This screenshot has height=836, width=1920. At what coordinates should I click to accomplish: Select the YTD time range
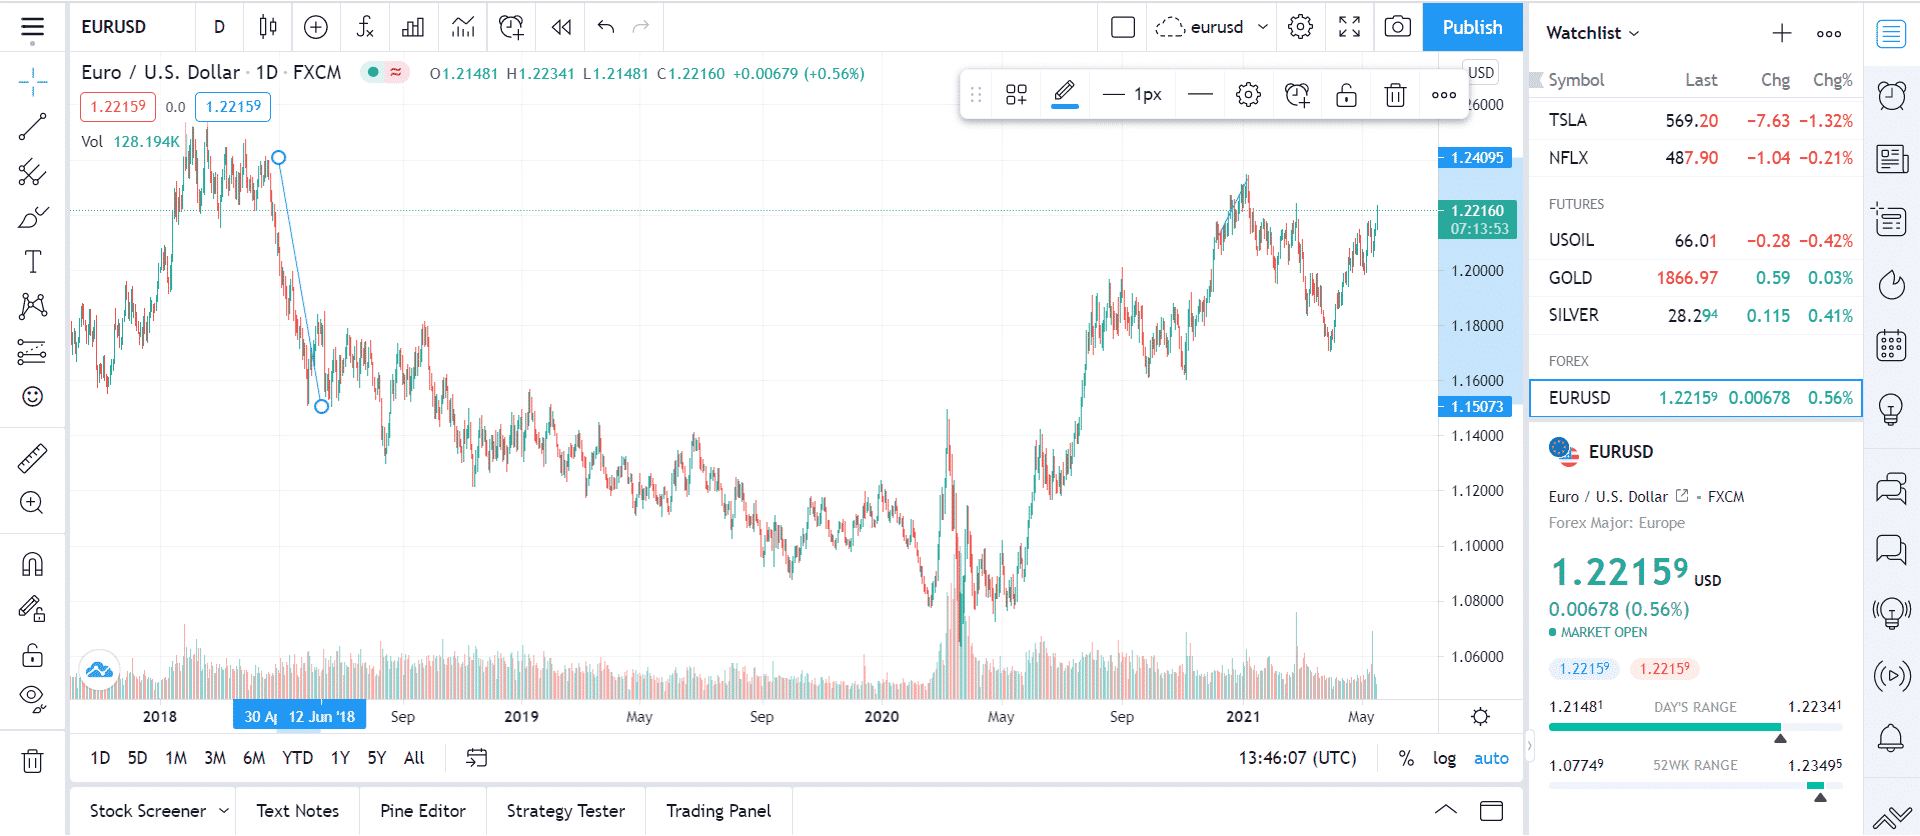click(x=297, y=758)
